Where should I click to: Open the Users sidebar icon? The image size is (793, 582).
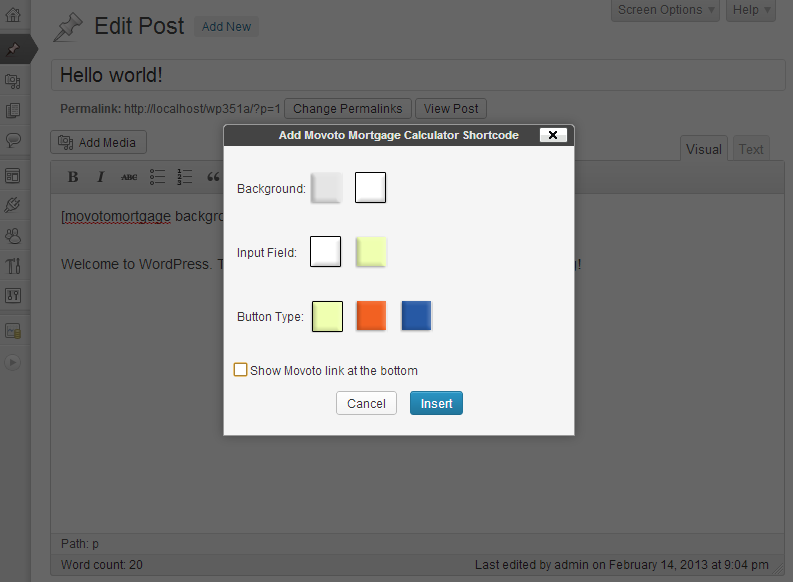pyautogui.click(x=13, y=236)
